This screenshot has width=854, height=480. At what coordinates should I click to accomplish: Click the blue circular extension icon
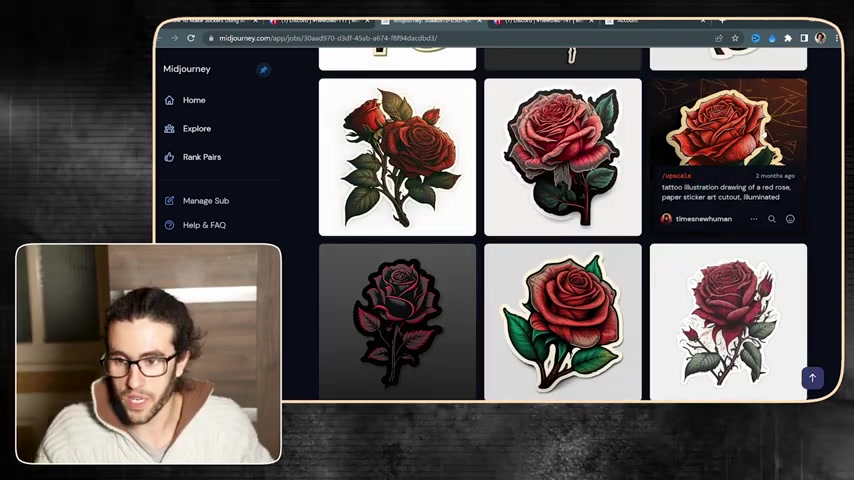[755, 38]
